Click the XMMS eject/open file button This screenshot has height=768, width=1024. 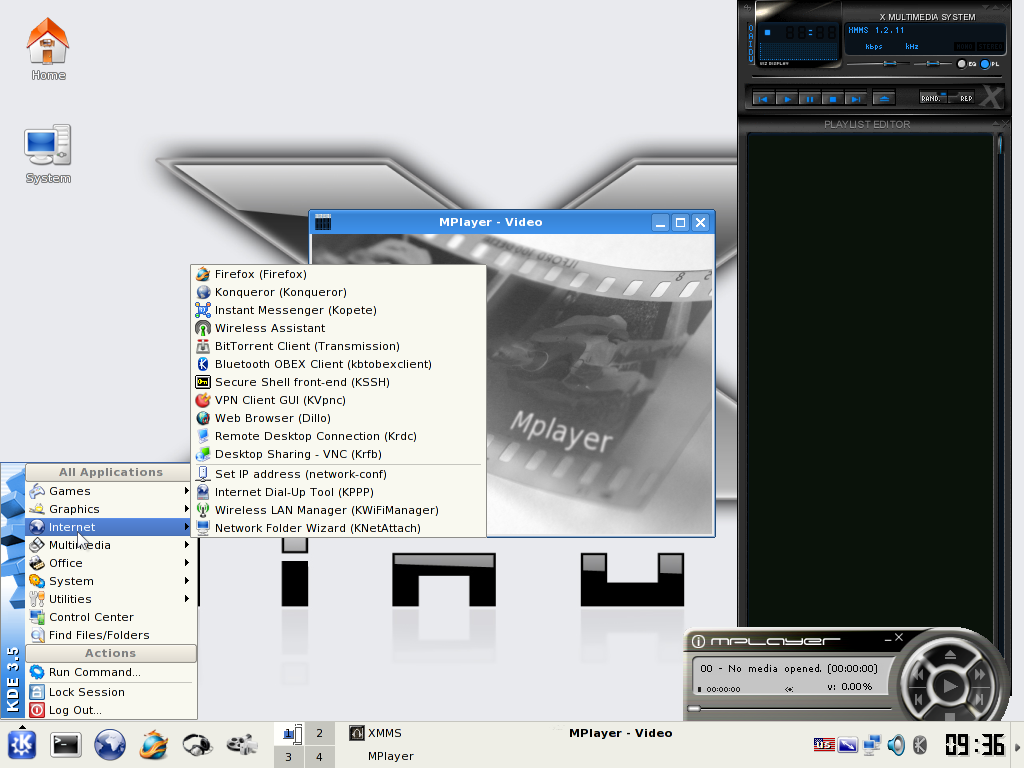[884, 99]
